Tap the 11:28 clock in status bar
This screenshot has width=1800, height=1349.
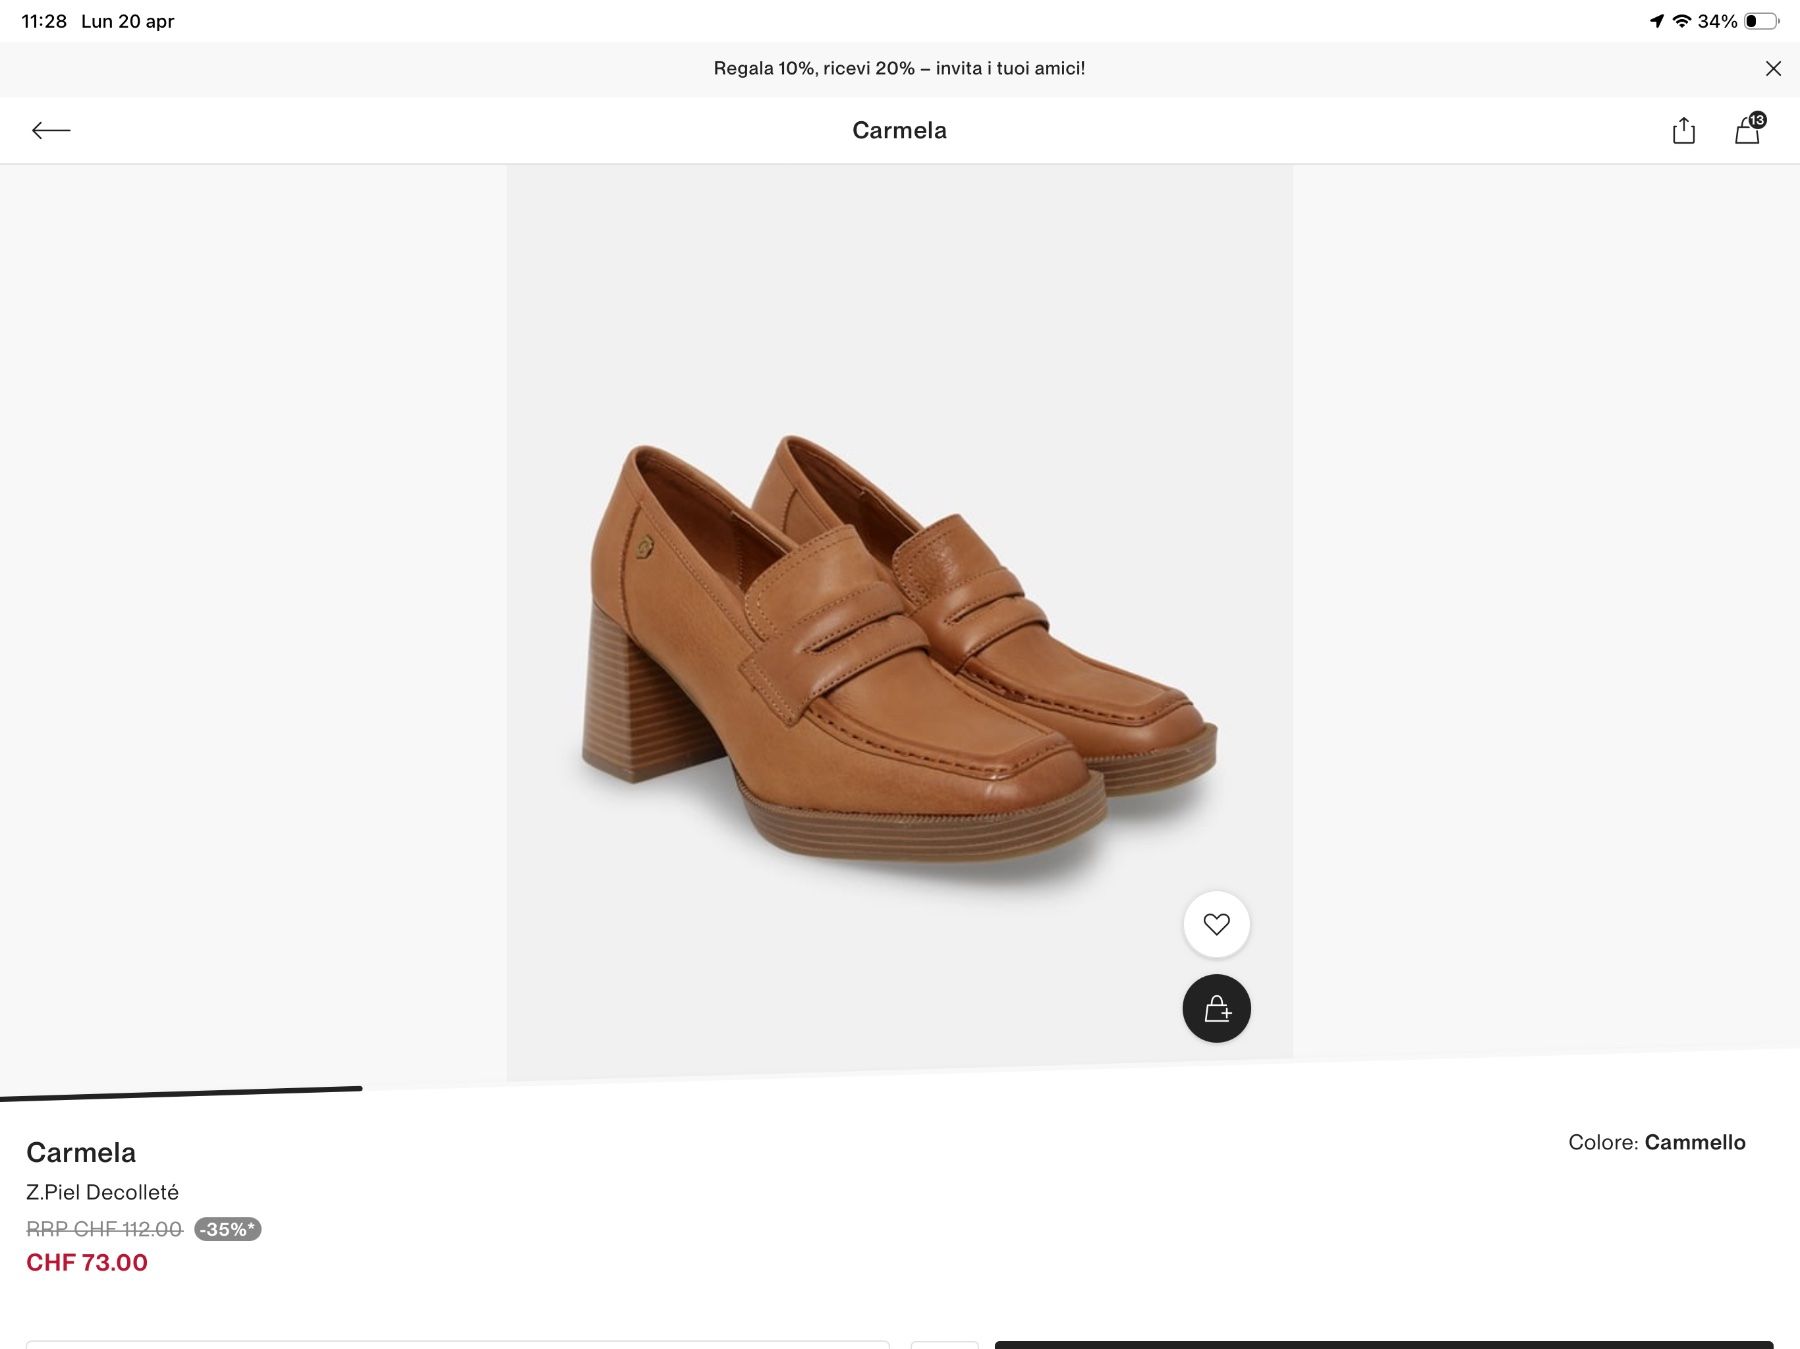44,21
